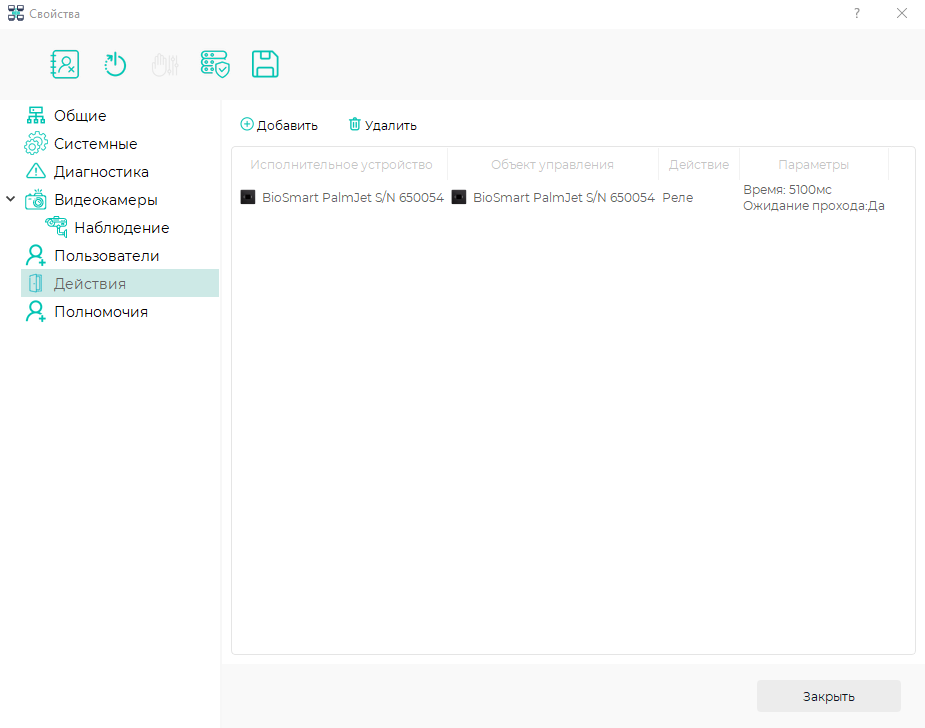925x728 pixels.
Task: Click the device icon in Исполнительное устройство cell
Action: (x=248, y=197)
